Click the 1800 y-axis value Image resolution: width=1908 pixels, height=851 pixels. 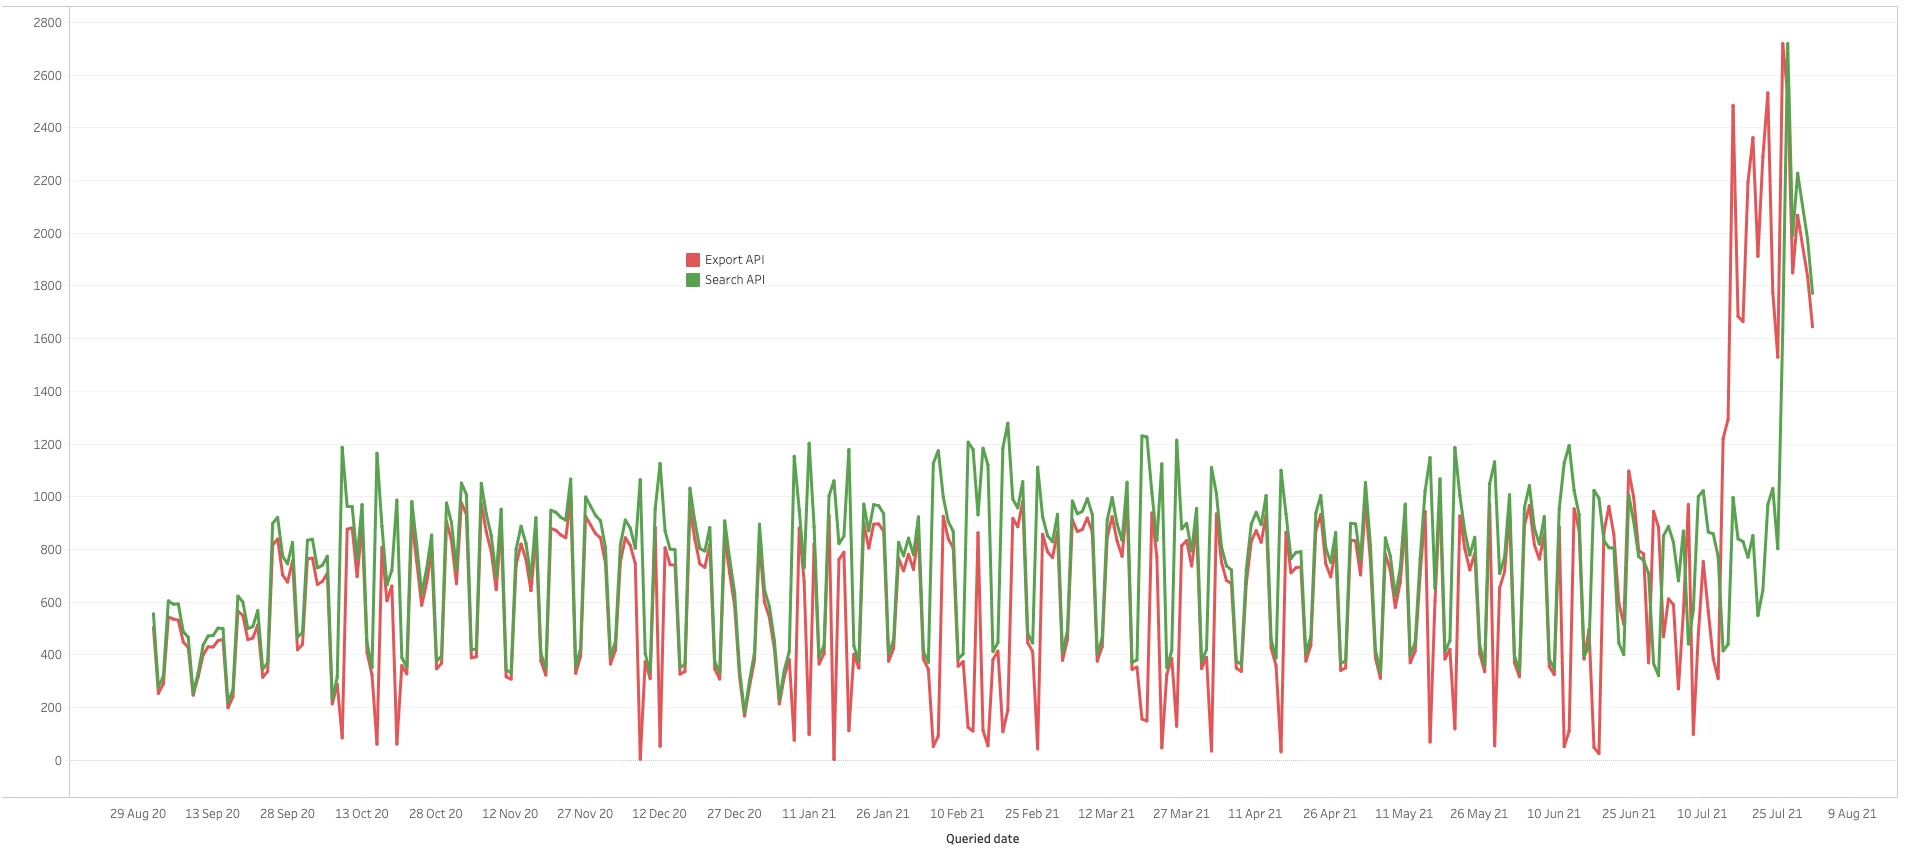point(47,286)
